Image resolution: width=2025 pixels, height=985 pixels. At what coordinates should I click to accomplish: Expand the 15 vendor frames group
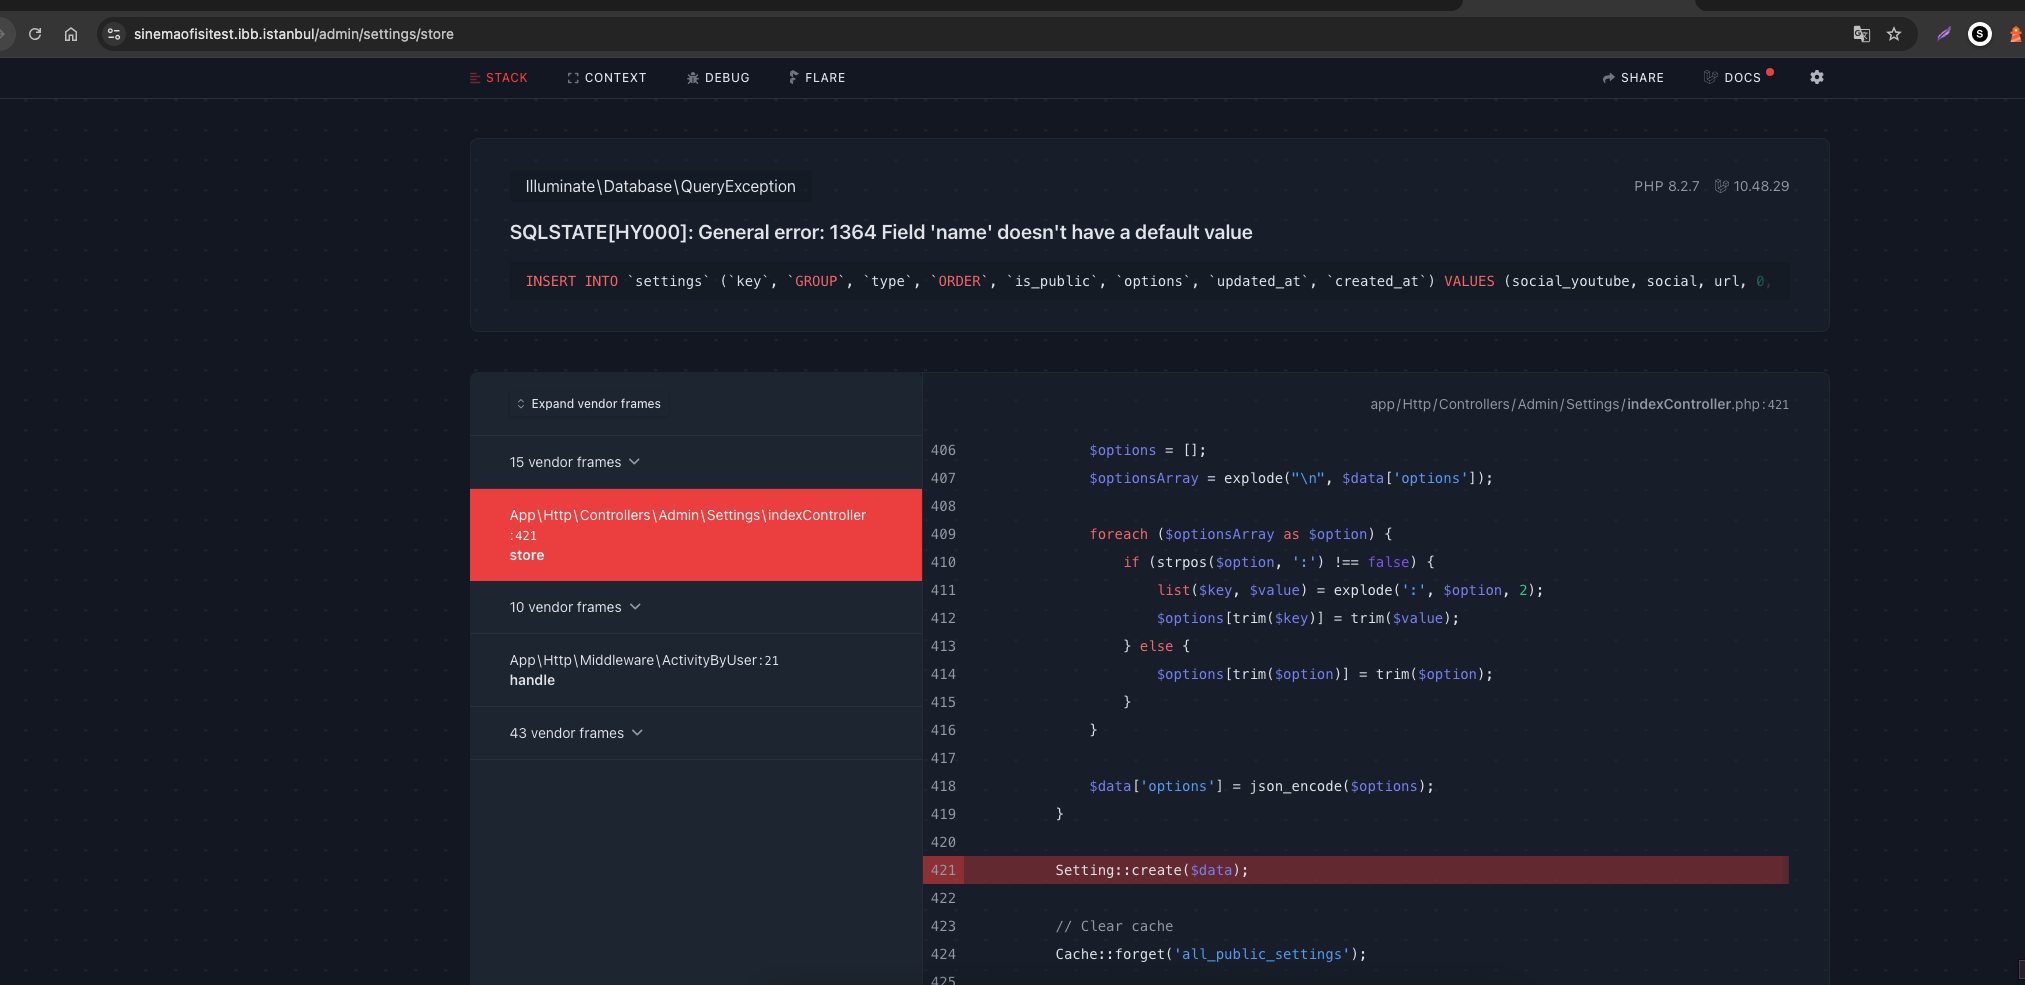[x=575, y=462]
